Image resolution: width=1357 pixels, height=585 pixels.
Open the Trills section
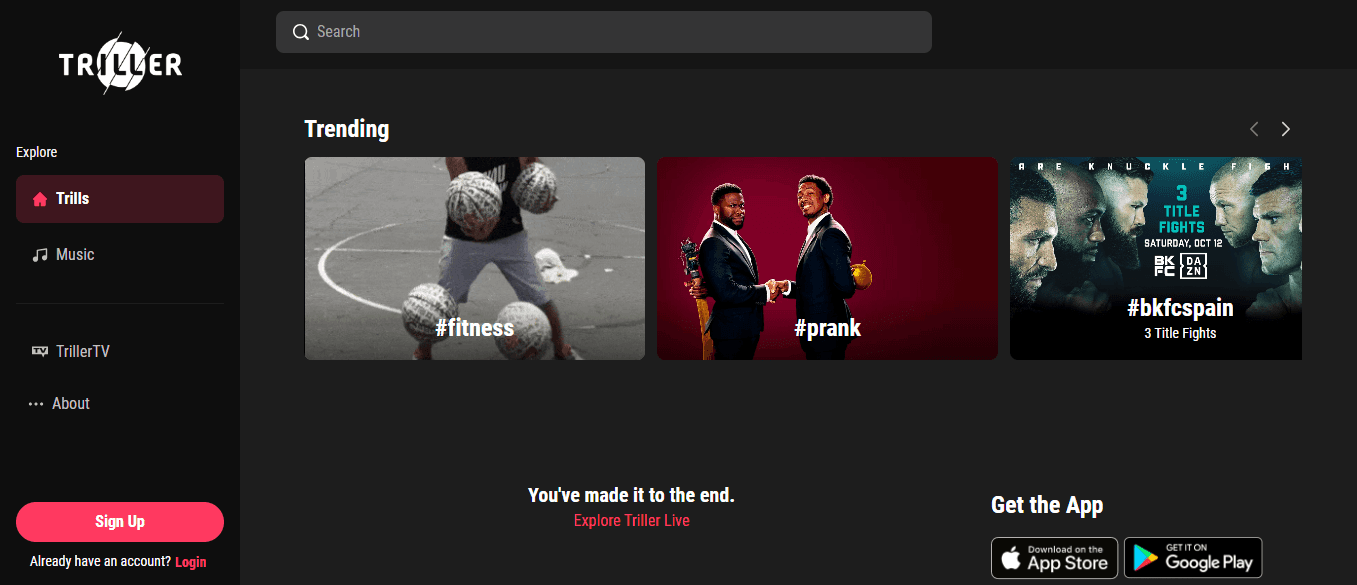click(x=120, y=199)
